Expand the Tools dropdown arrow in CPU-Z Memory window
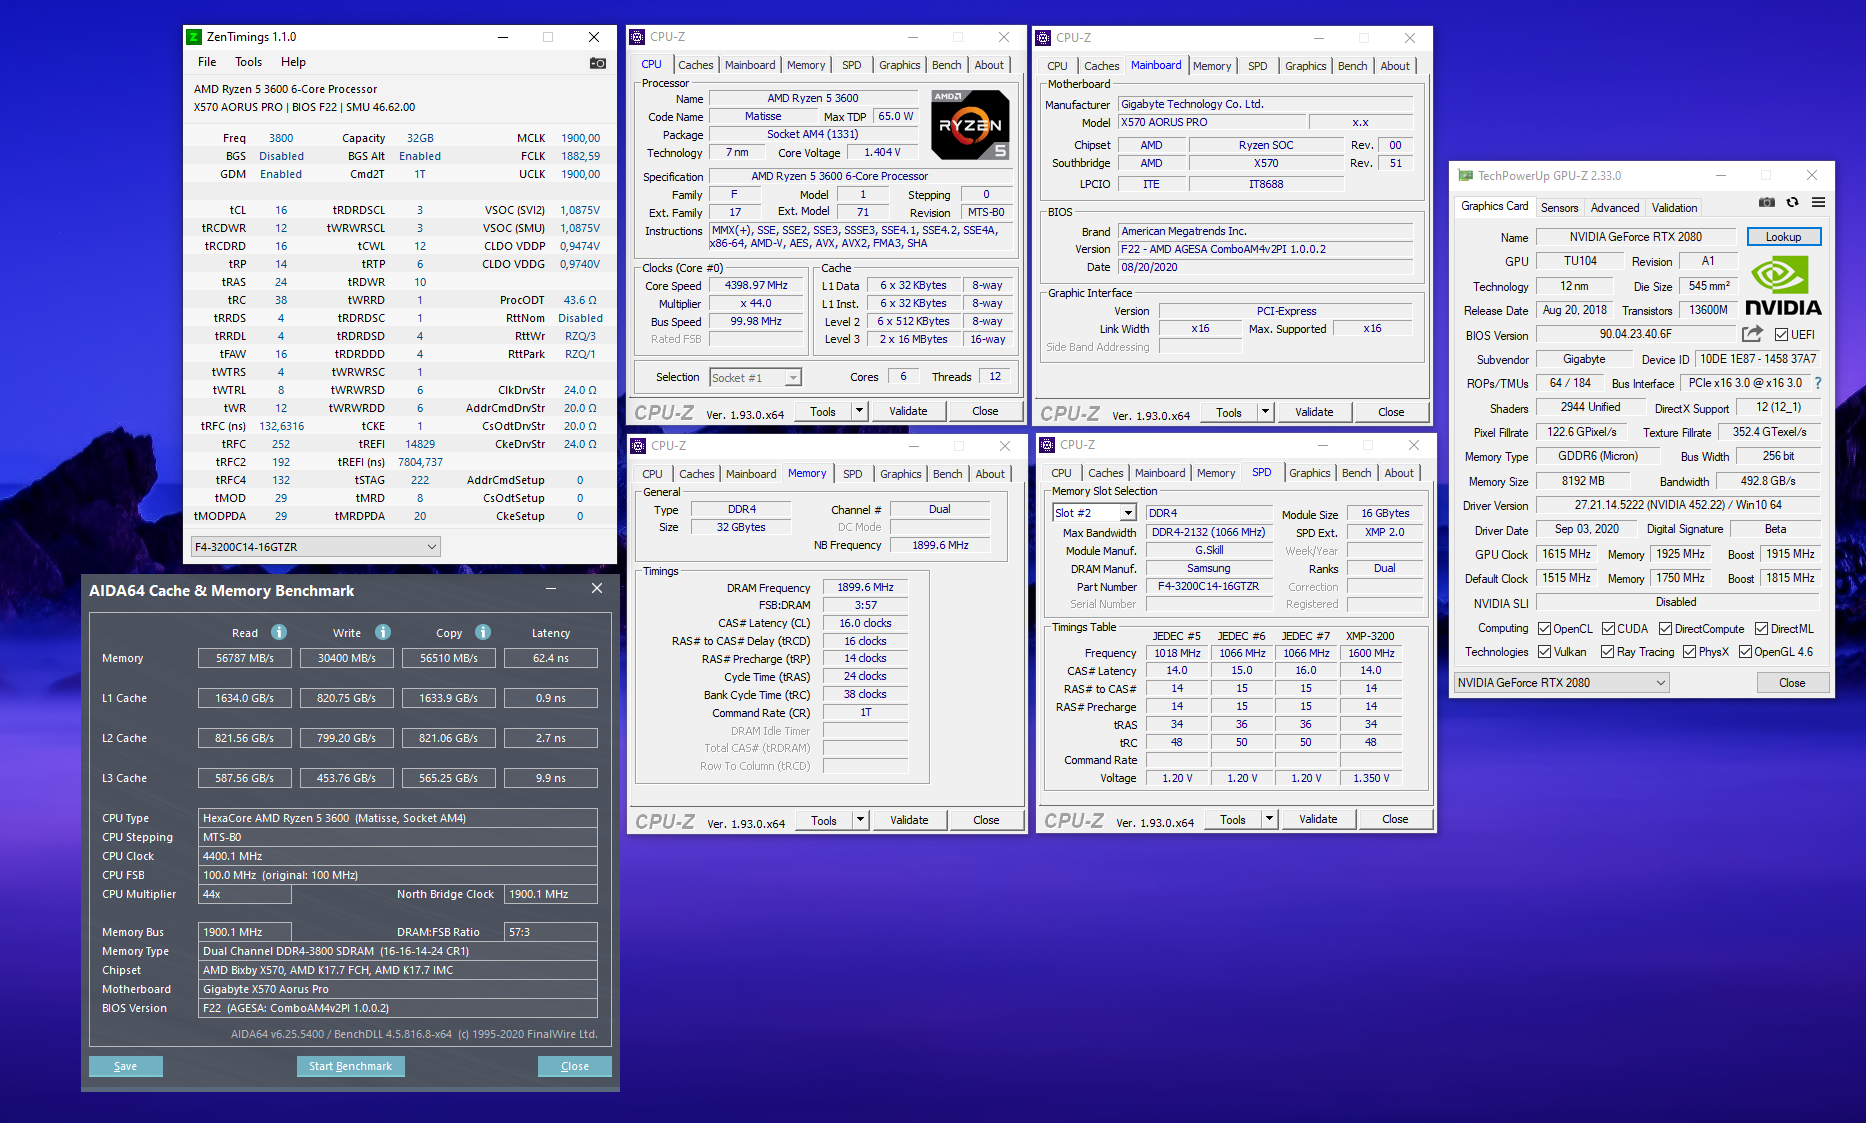The height and width of the screenshot is (1123, 1866). tap(860, 820)
